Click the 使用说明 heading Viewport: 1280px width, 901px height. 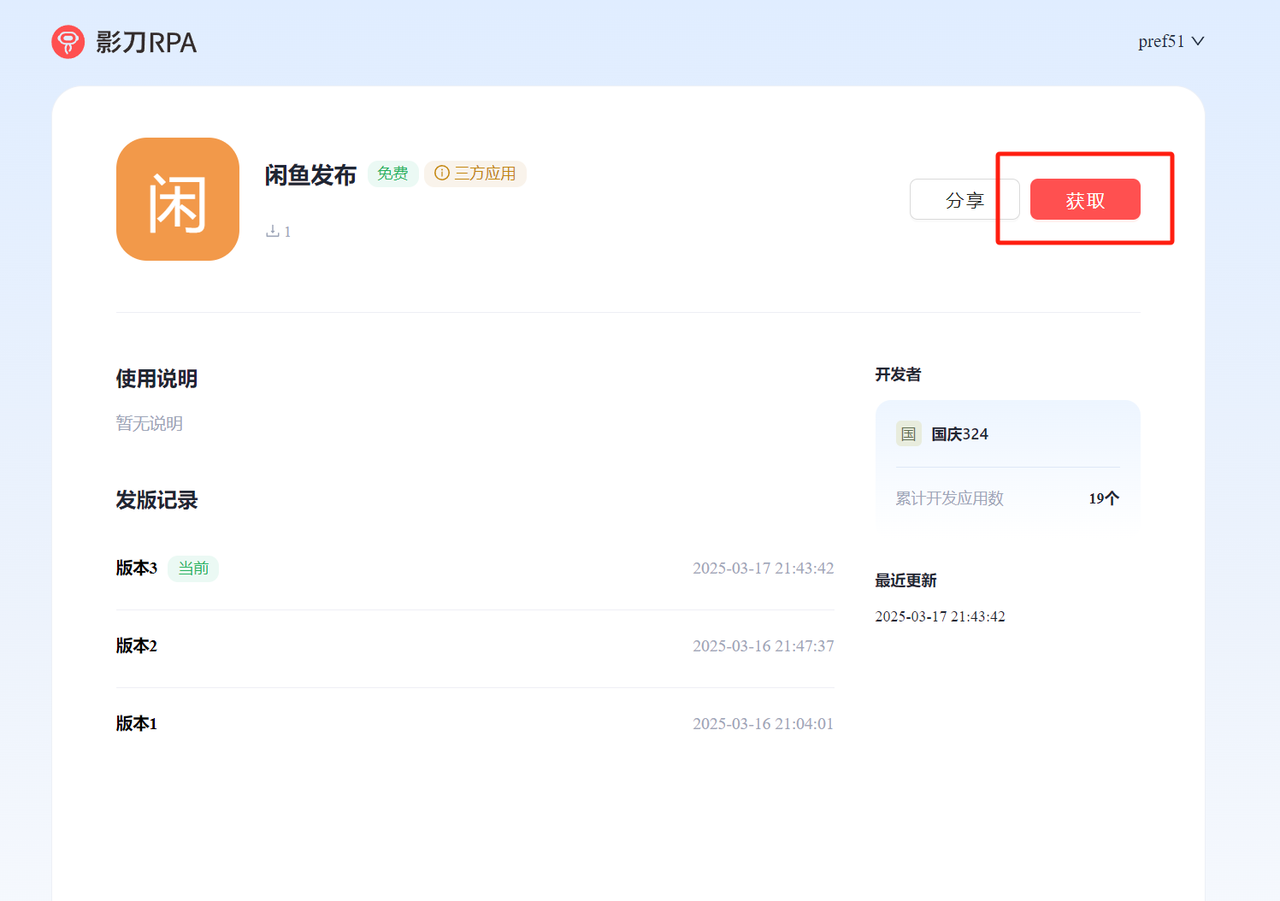(157, 379)
